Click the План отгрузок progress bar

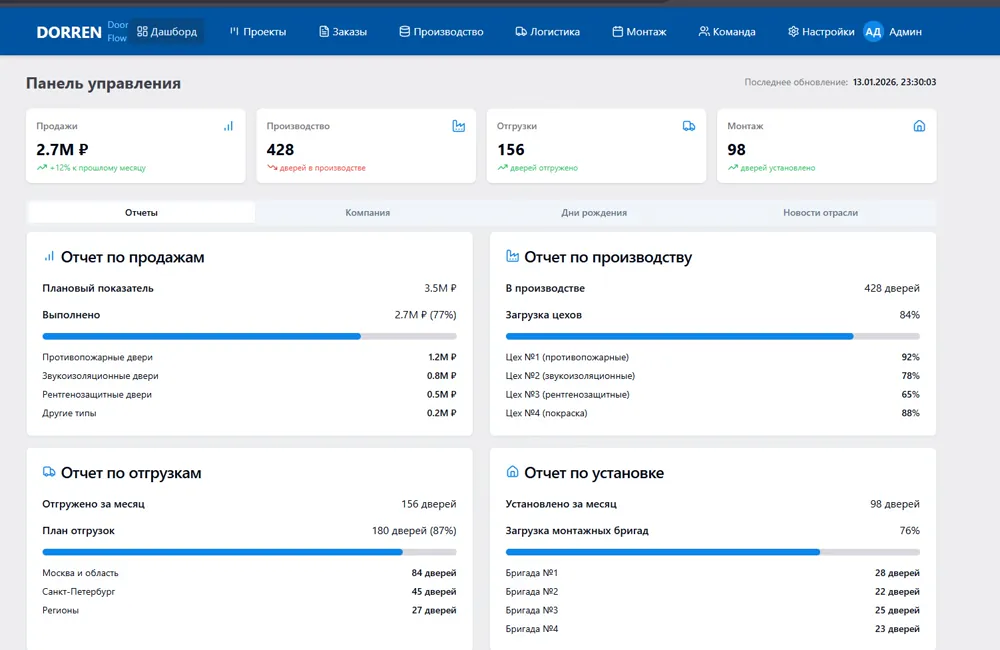tap(249, 552)
